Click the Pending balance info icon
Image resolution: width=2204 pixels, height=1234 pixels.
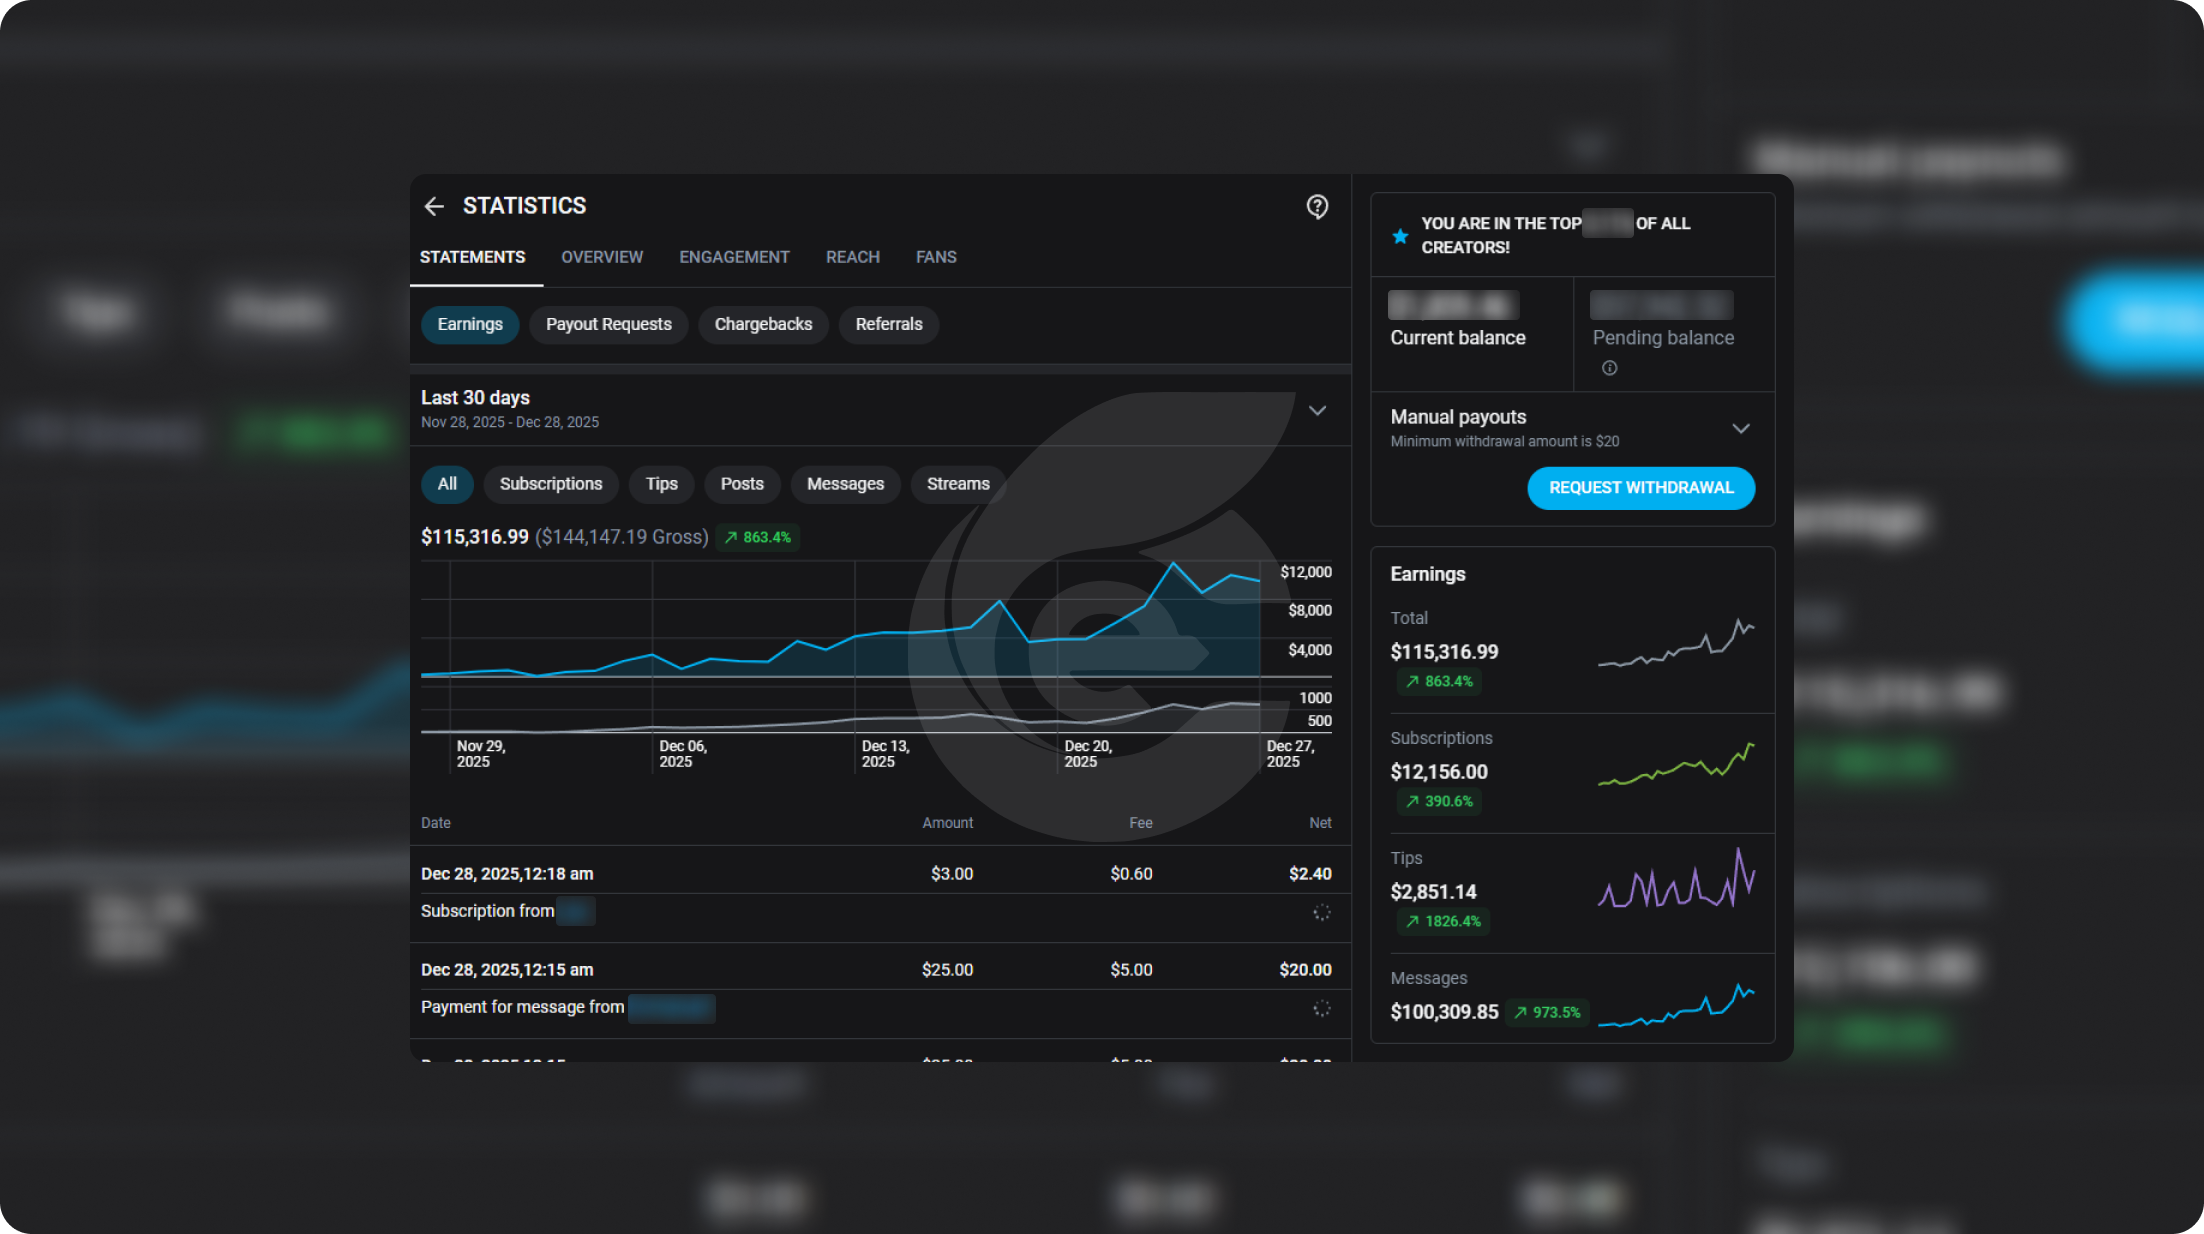coord(1609,368)
